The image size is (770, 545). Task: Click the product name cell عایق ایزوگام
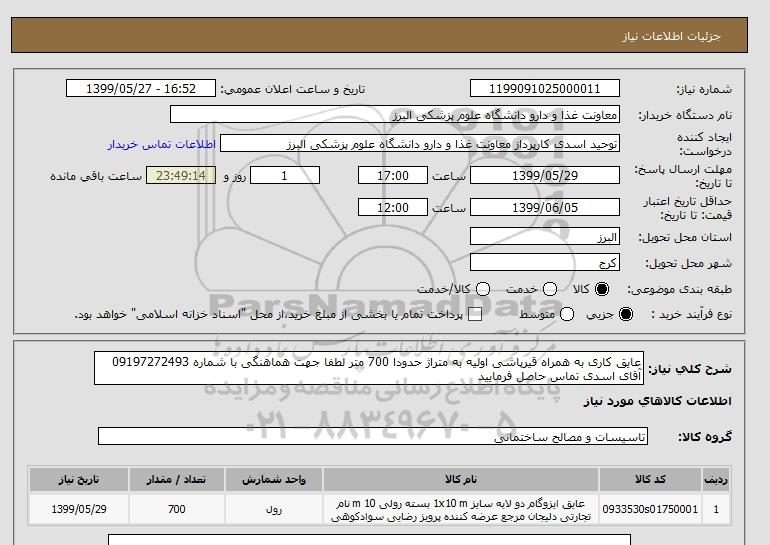click(x=461, y=509)
